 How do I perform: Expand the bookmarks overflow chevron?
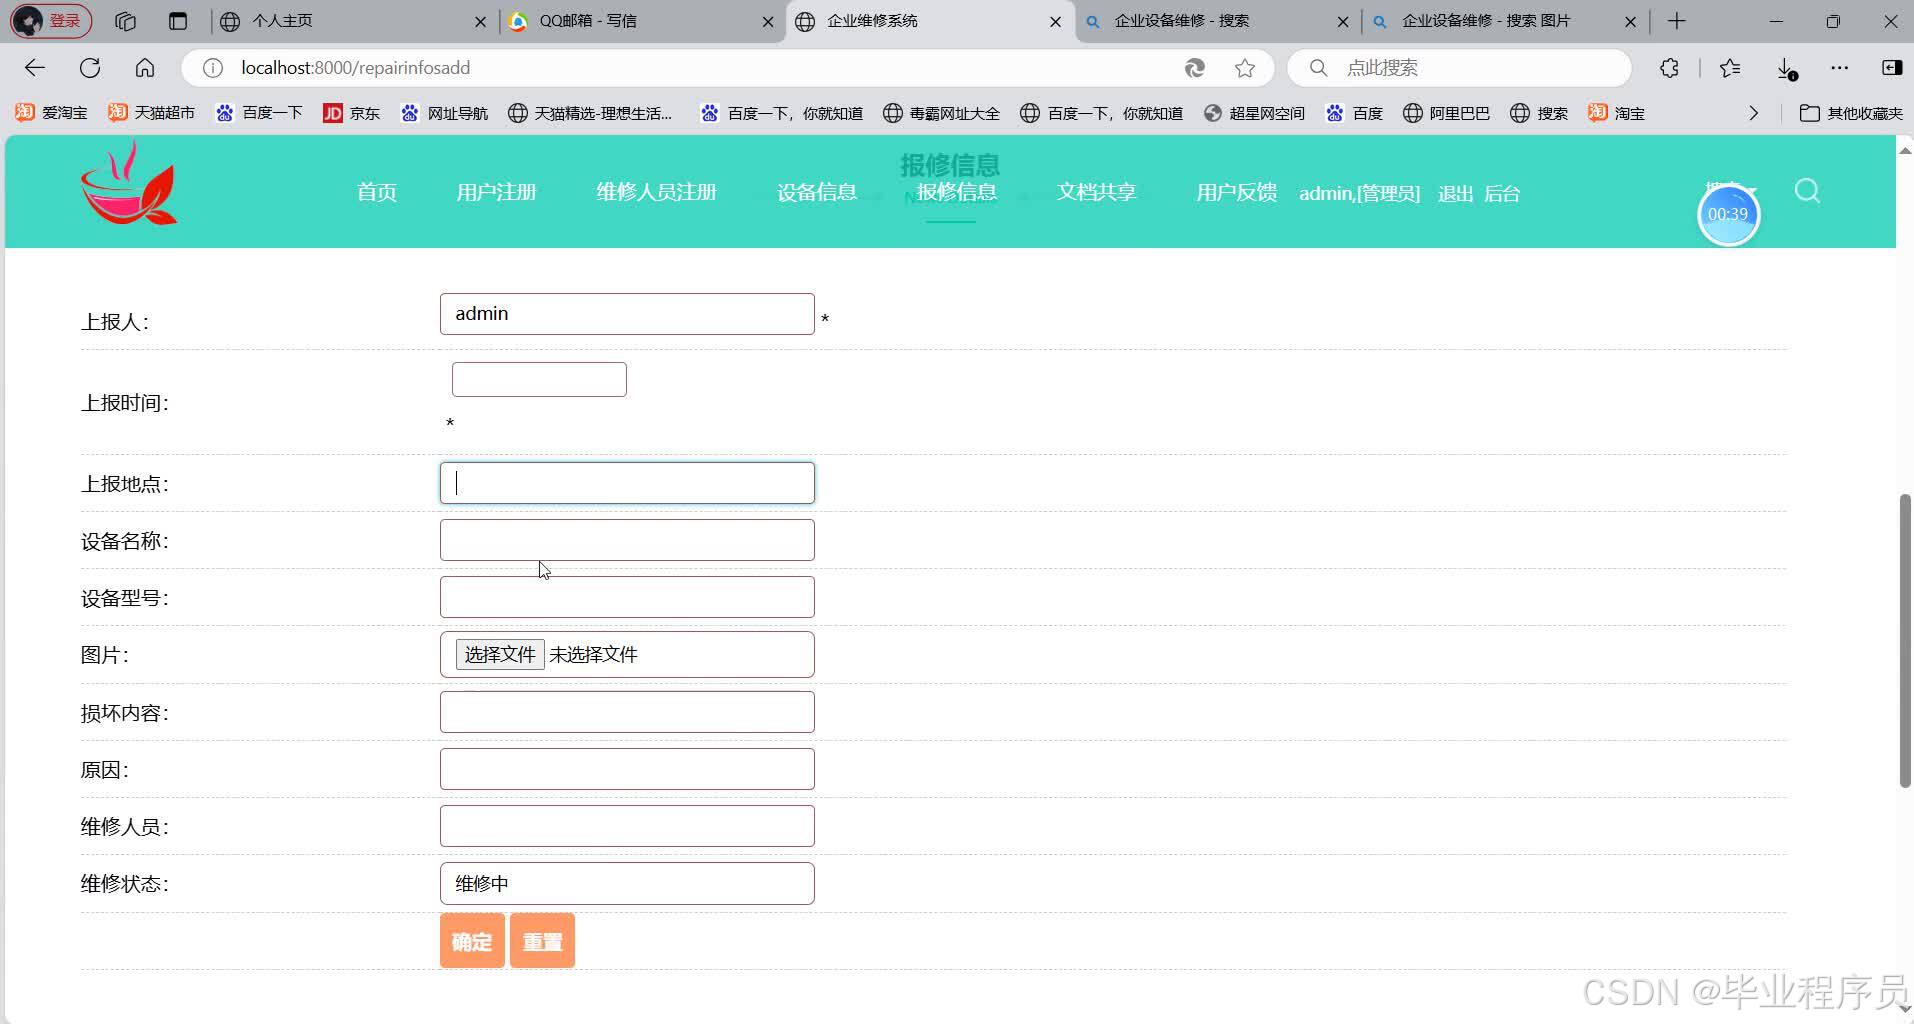[x=1753, y=113]
